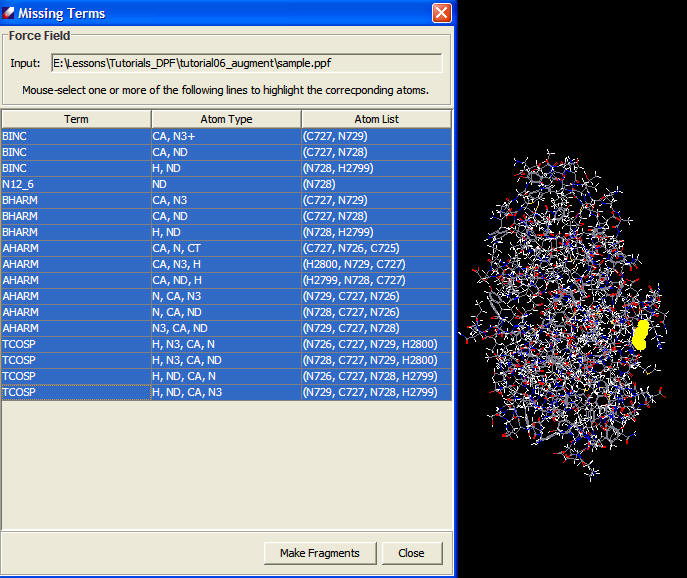This screenshot has height=578, width=687.
Task: Click the Make Fragments button
Action: tap(318, 553)
